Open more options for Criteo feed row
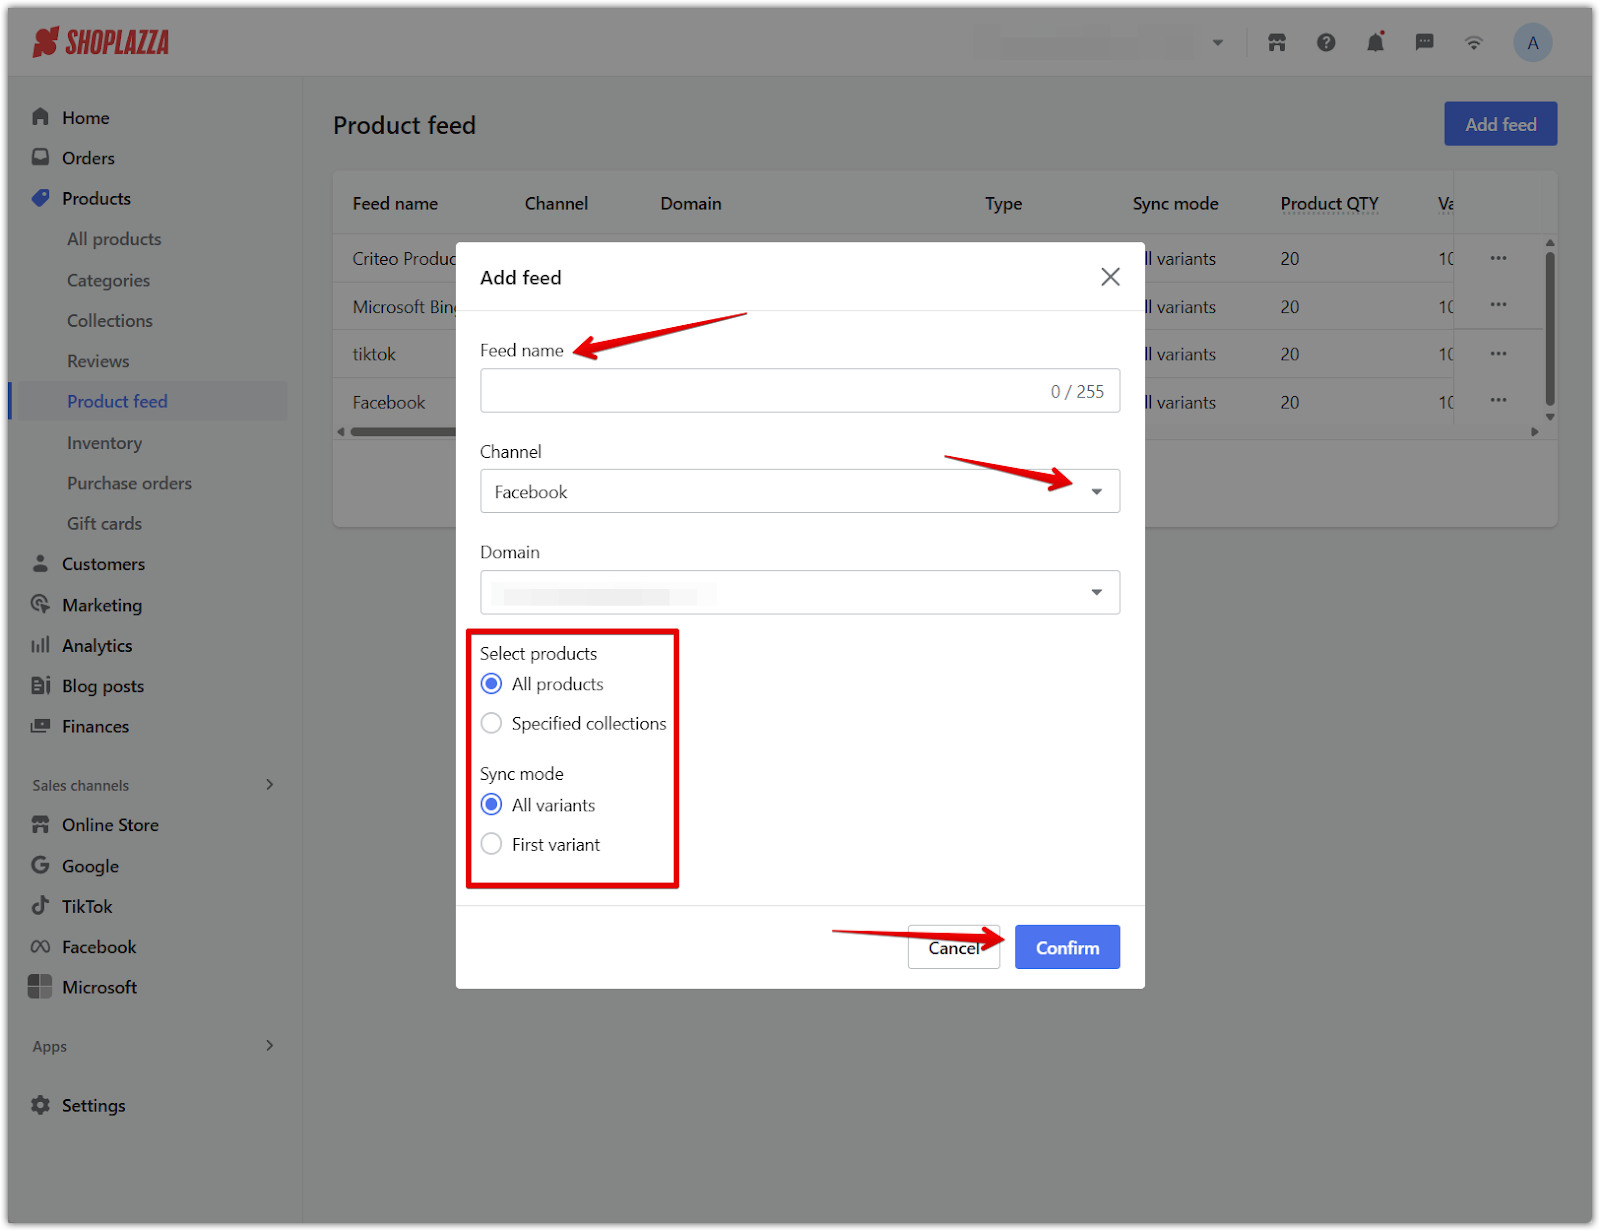1600x1231 pixels. 1498,258
